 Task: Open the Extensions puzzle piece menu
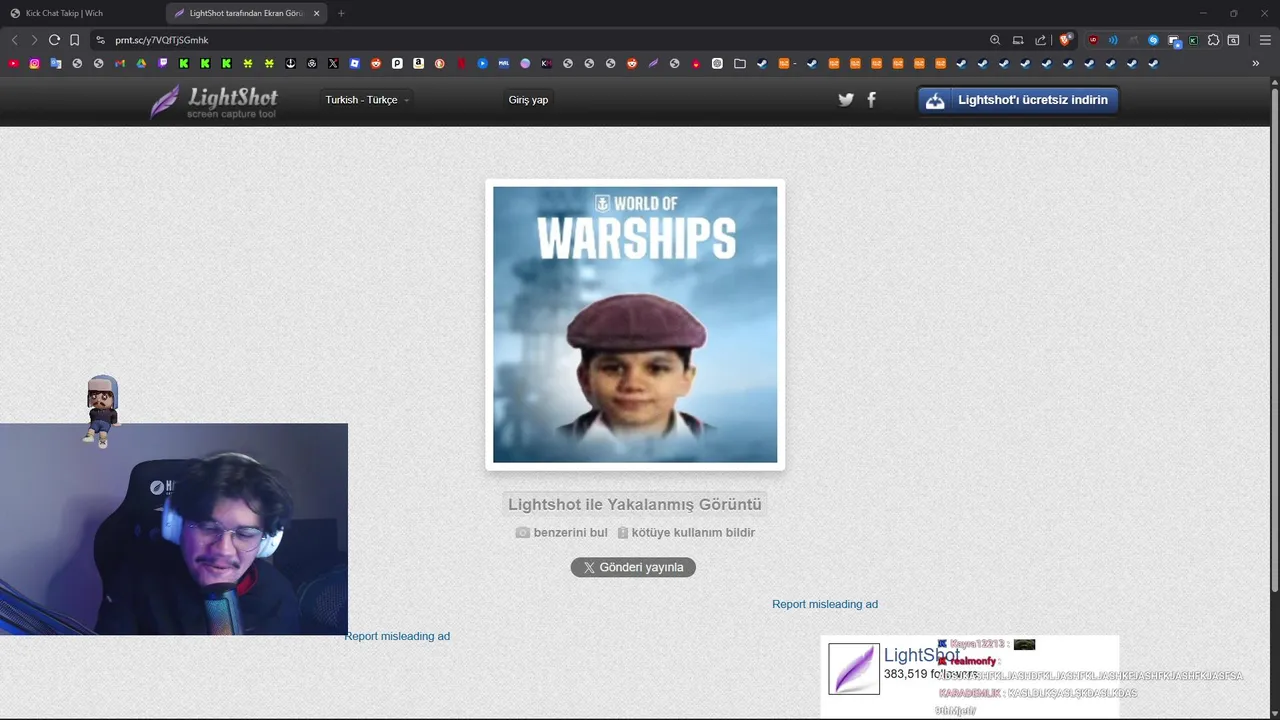click(x=1213, y=40)
